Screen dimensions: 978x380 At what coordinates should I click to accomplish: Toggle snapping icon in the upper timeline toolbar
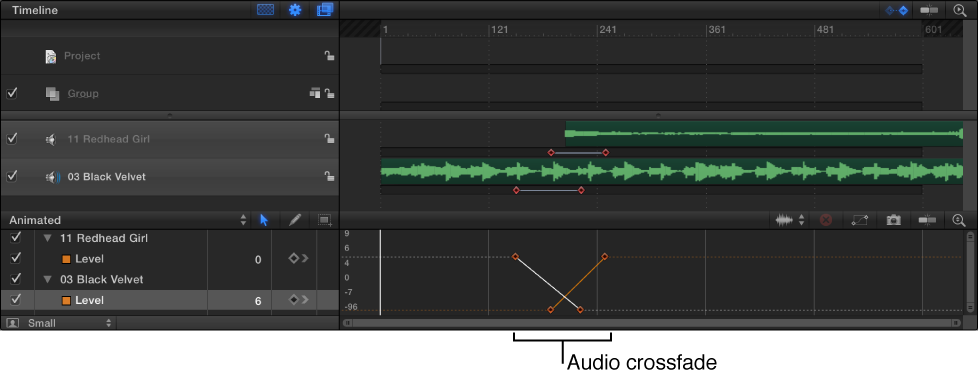click(929, 10)
